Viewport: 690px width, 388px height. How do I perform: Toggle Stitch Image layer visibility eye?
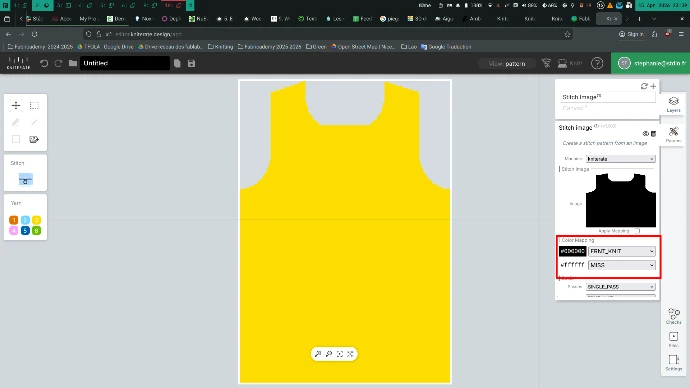click(x=646, y=134)
